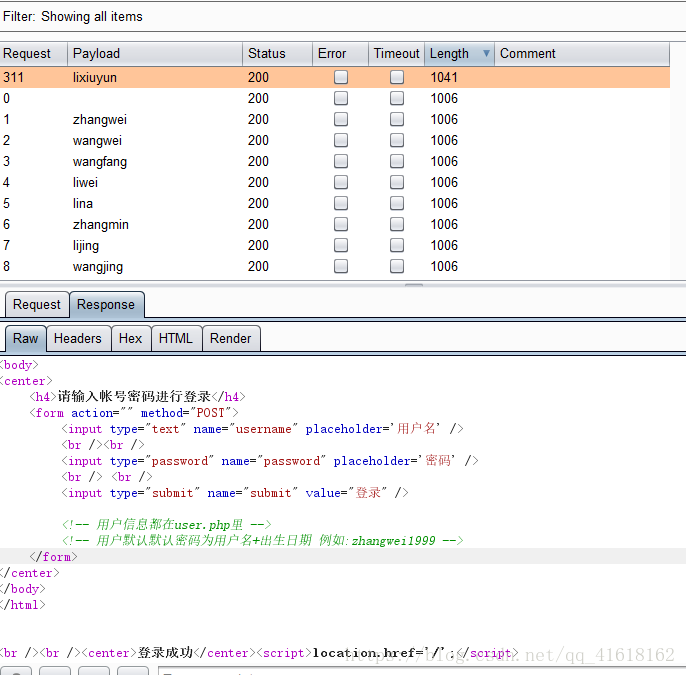Click the </form> line in response
Image resolution: width=686 pixels, height=675 pixels.
click(x=53, y=556)
